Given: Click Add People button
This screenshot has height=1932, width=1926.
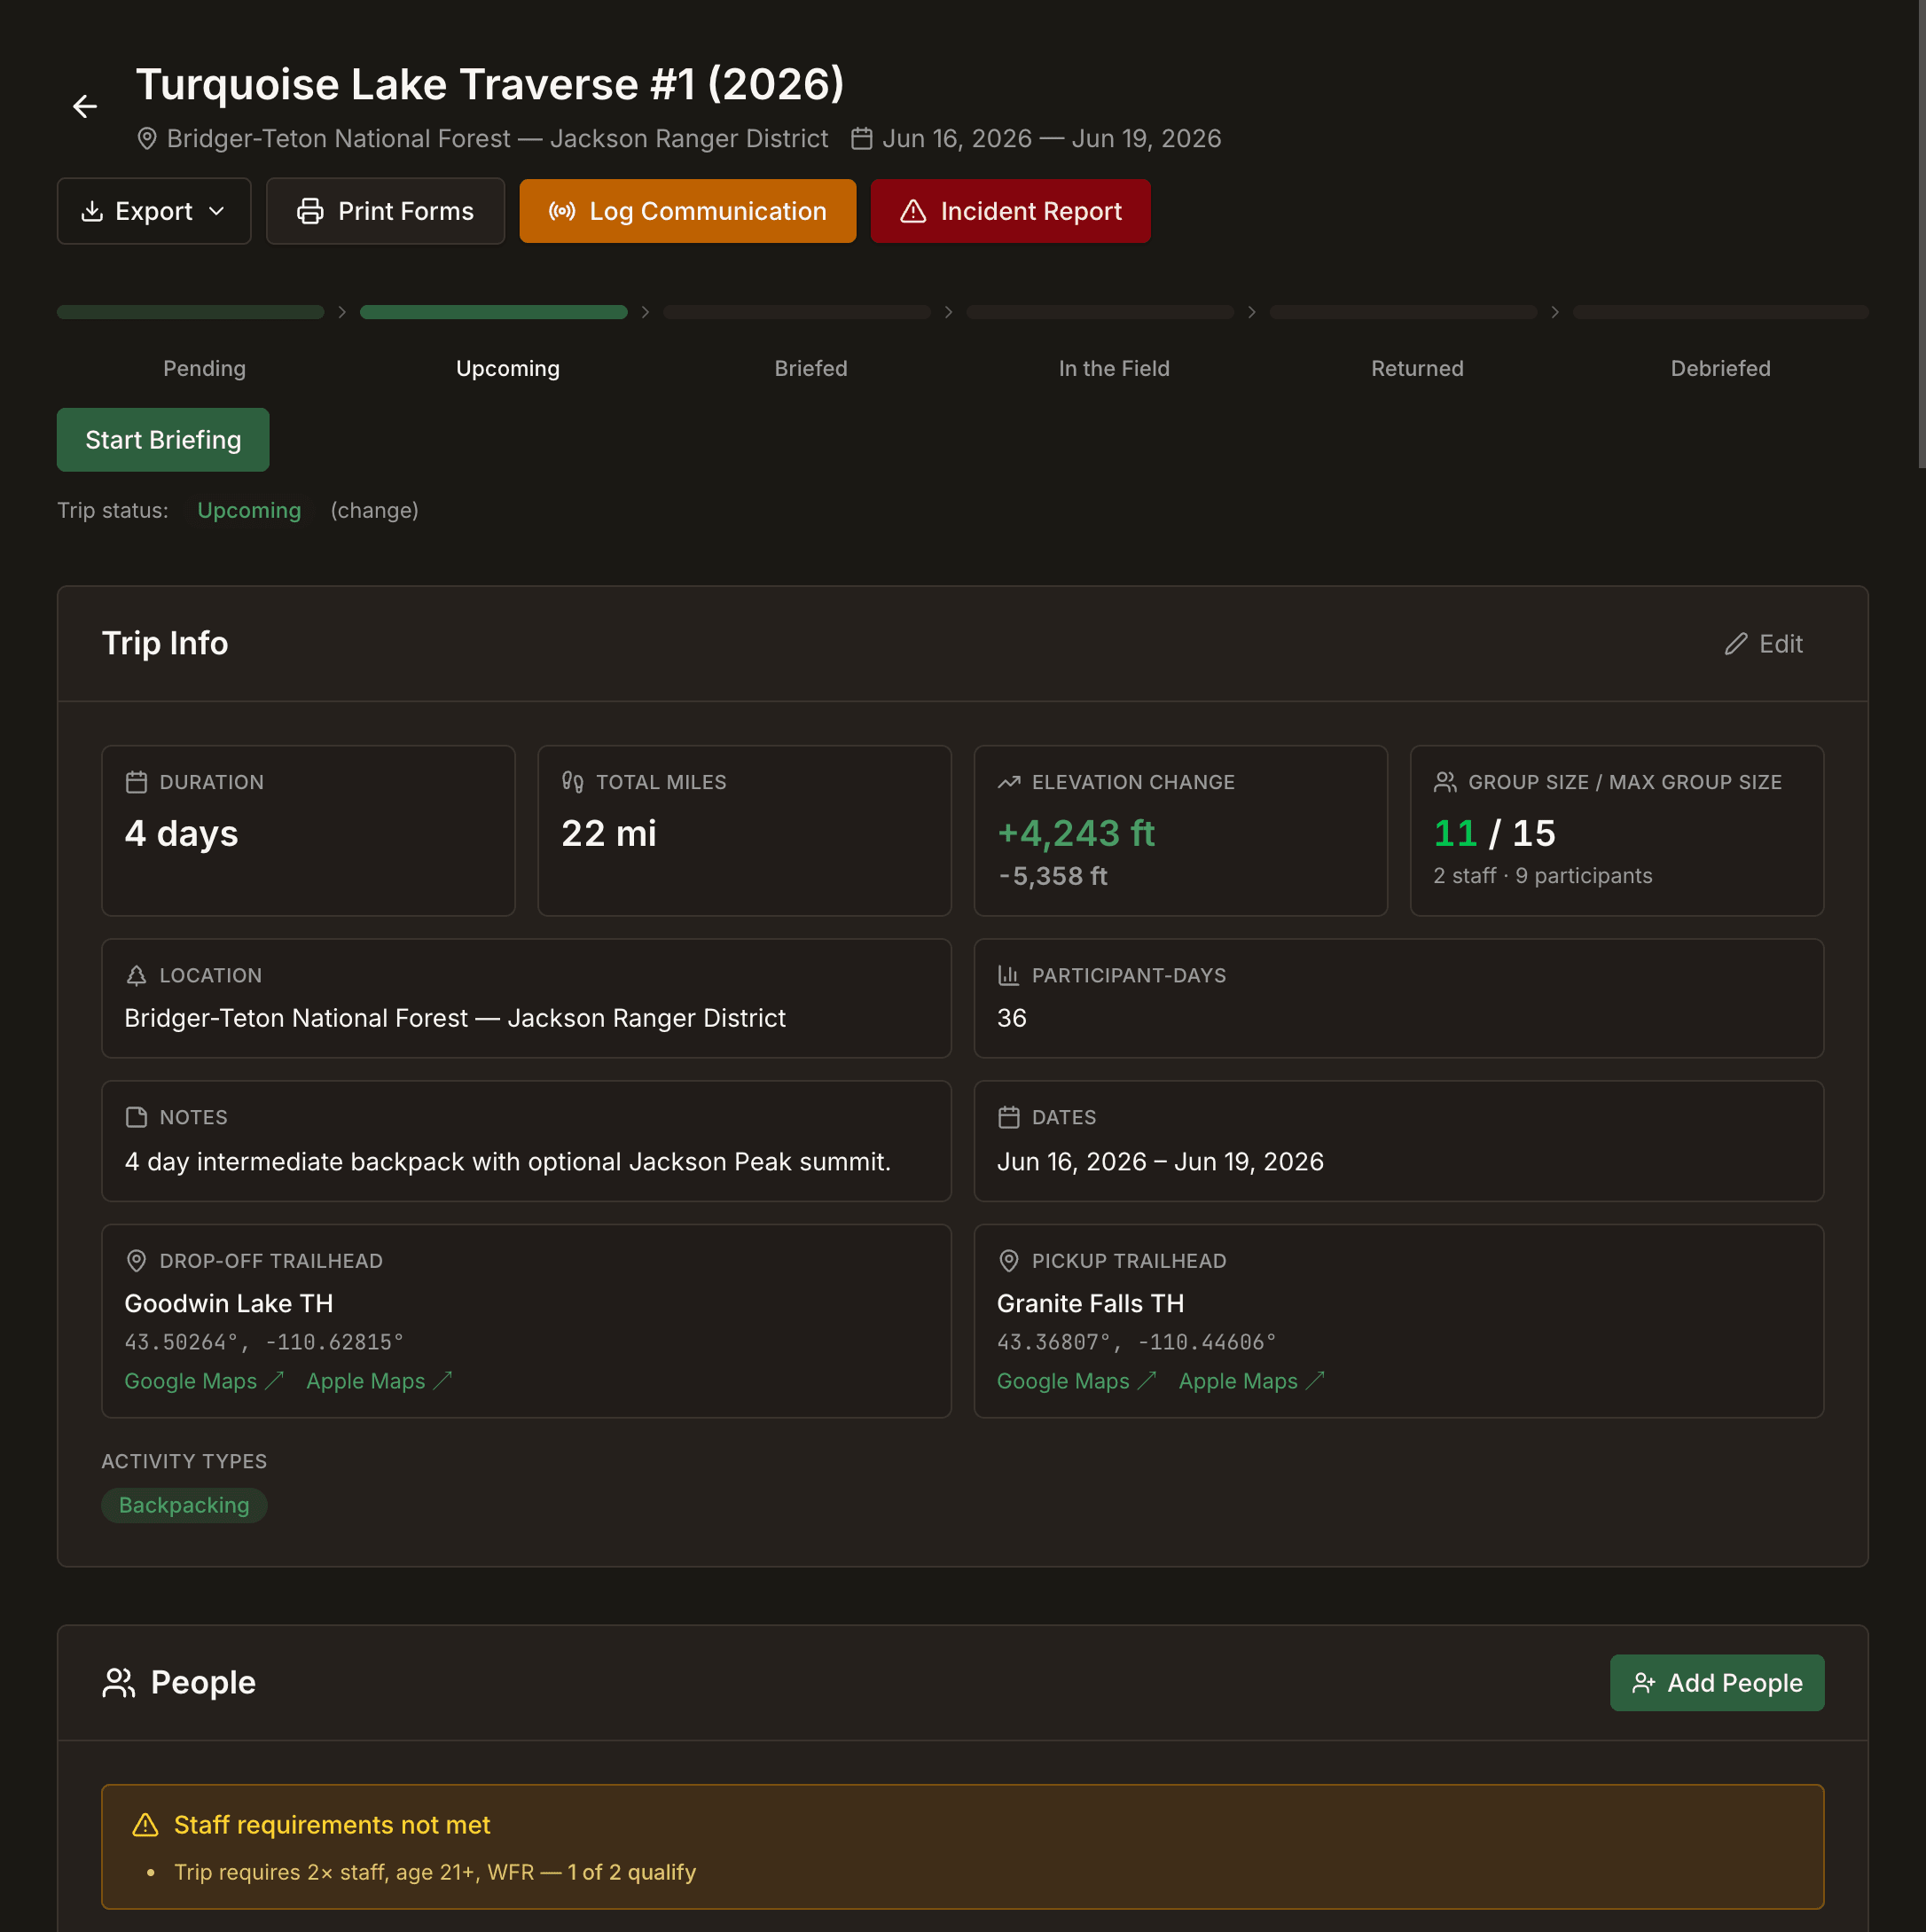Looking at the screenshot, I should click(x=1717, y=1683).
